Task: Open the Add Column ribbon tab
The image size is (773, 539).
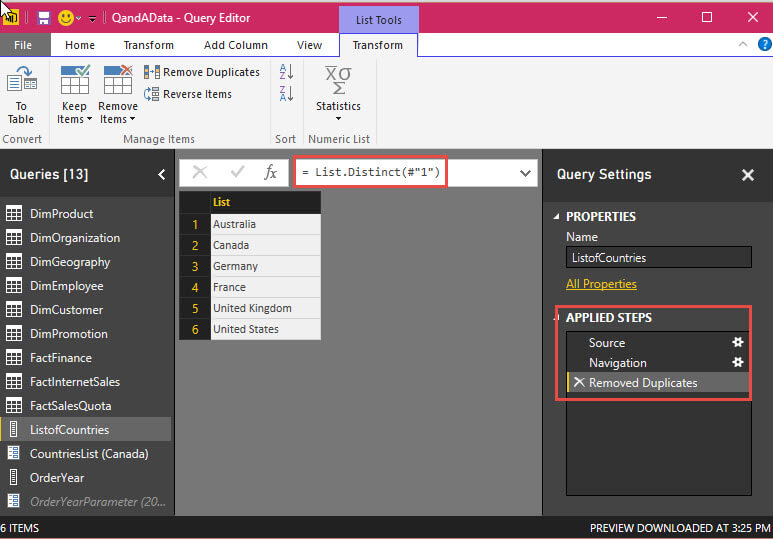Action: tap(236, 45)
